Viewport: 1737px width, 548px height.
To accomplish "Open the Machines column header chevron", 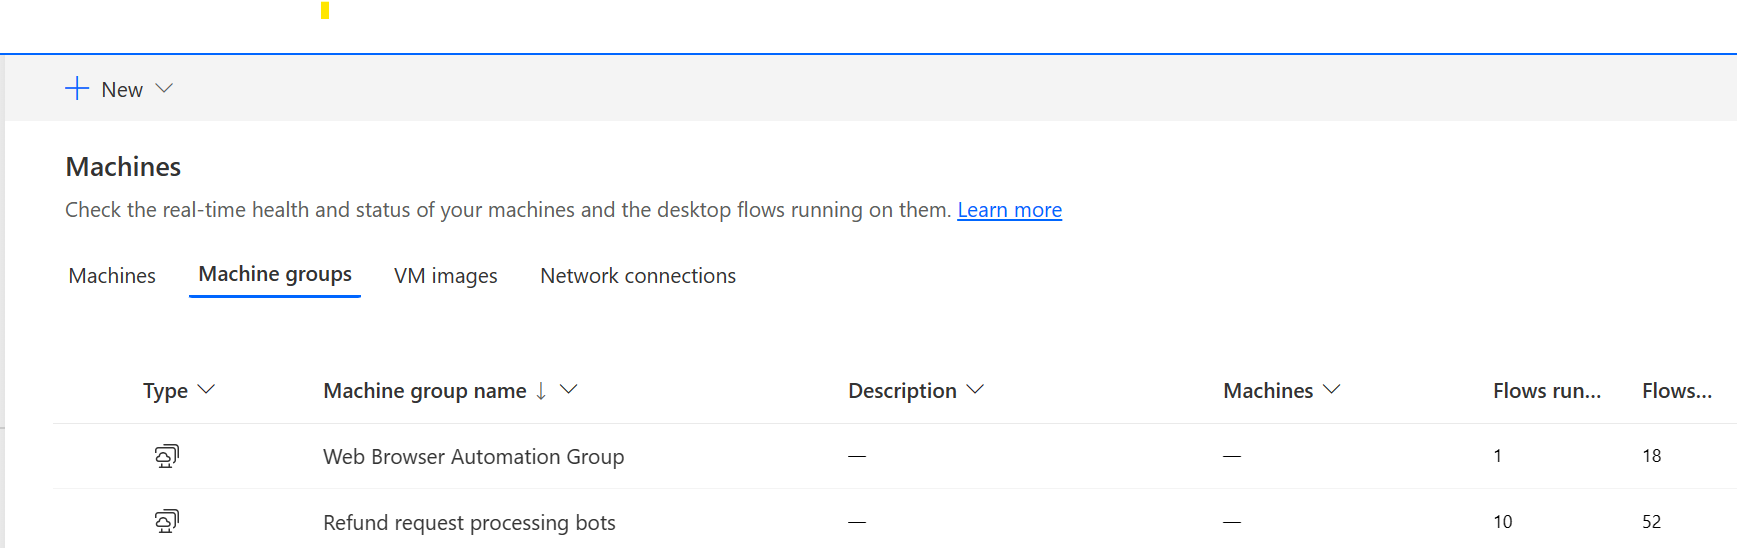I will coord(1332,390).
